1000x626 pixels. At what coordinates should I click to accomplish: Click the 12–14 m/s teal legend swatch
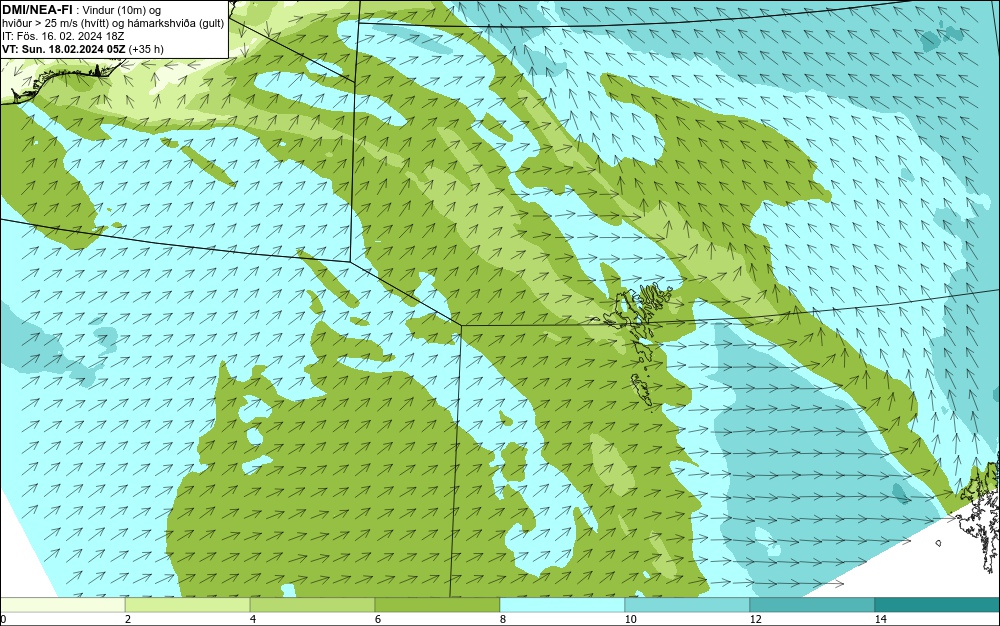click(x=812, y=605)
